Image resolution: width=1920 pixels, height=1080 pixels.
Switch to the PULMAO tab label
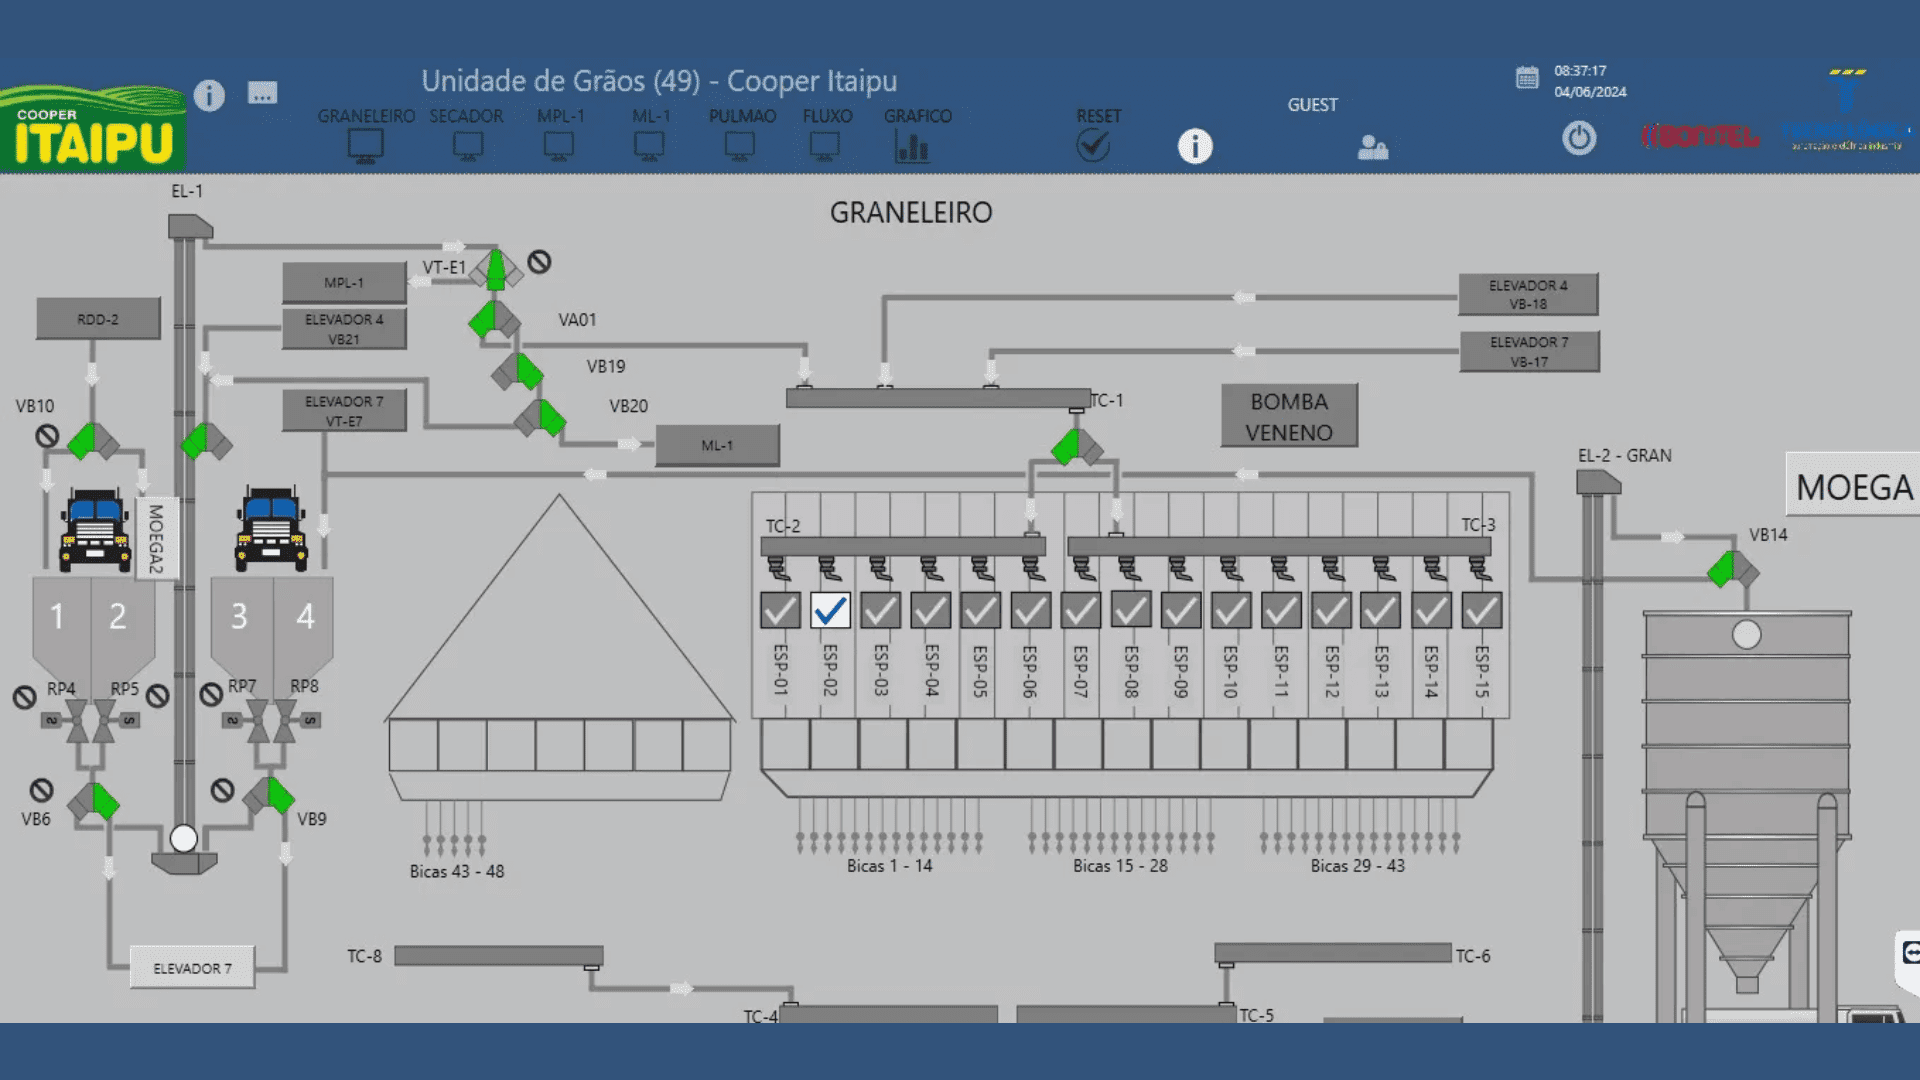[x=742, y=116]
